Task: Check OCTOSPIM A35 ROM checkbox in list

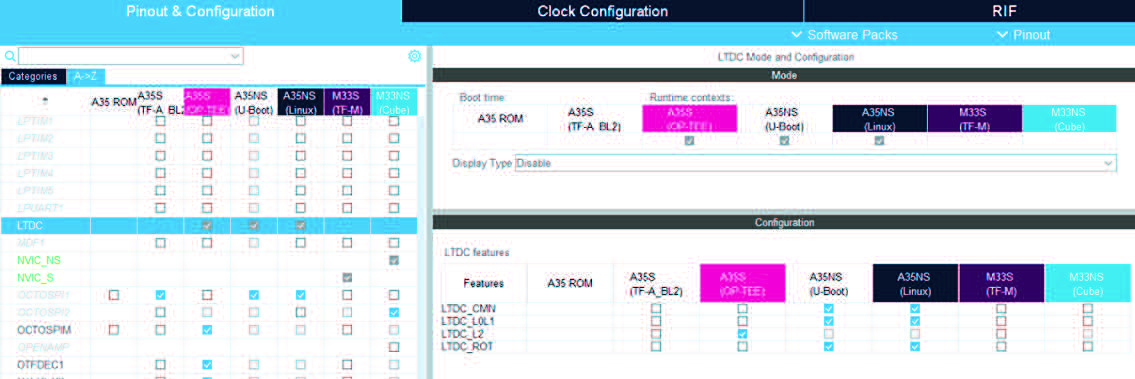Action: (x=114, y=330)
